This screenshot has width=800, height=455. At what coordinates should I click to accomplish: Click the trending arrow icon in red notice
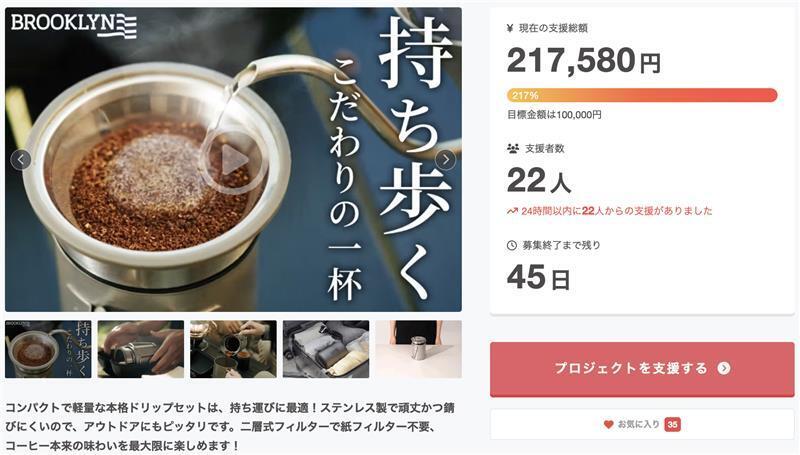(512, 211)
